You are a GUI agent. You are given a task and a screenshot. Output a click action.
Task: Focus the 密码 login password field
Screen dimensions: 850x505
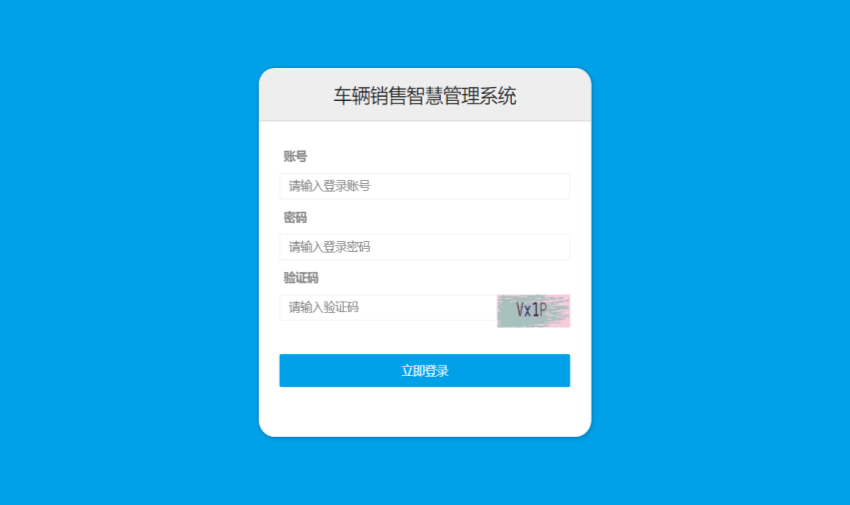coord(424,247)
